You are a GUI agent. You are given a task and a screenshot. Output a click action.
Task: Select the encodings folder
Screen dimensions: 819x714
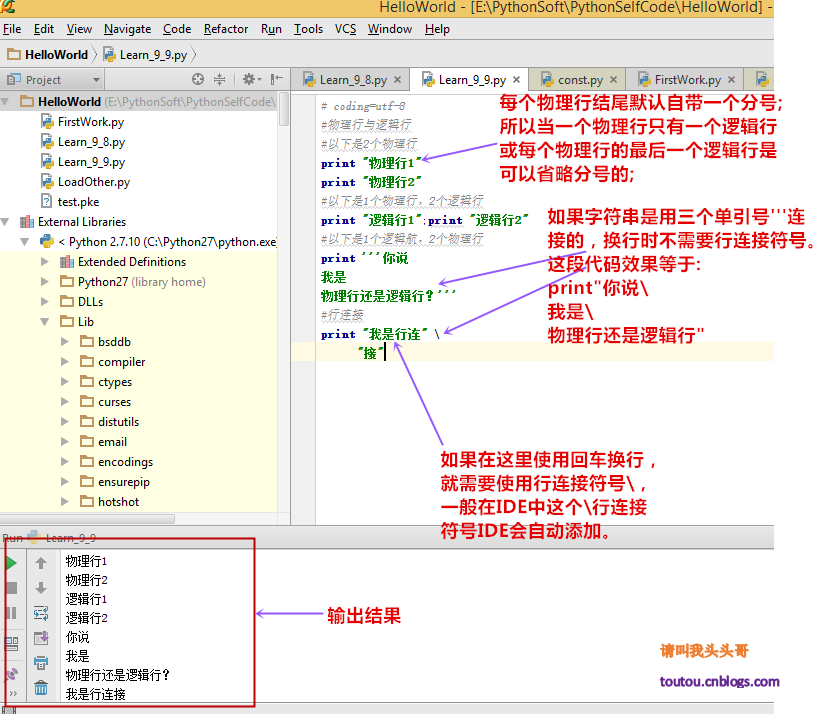tap(116, 462)
